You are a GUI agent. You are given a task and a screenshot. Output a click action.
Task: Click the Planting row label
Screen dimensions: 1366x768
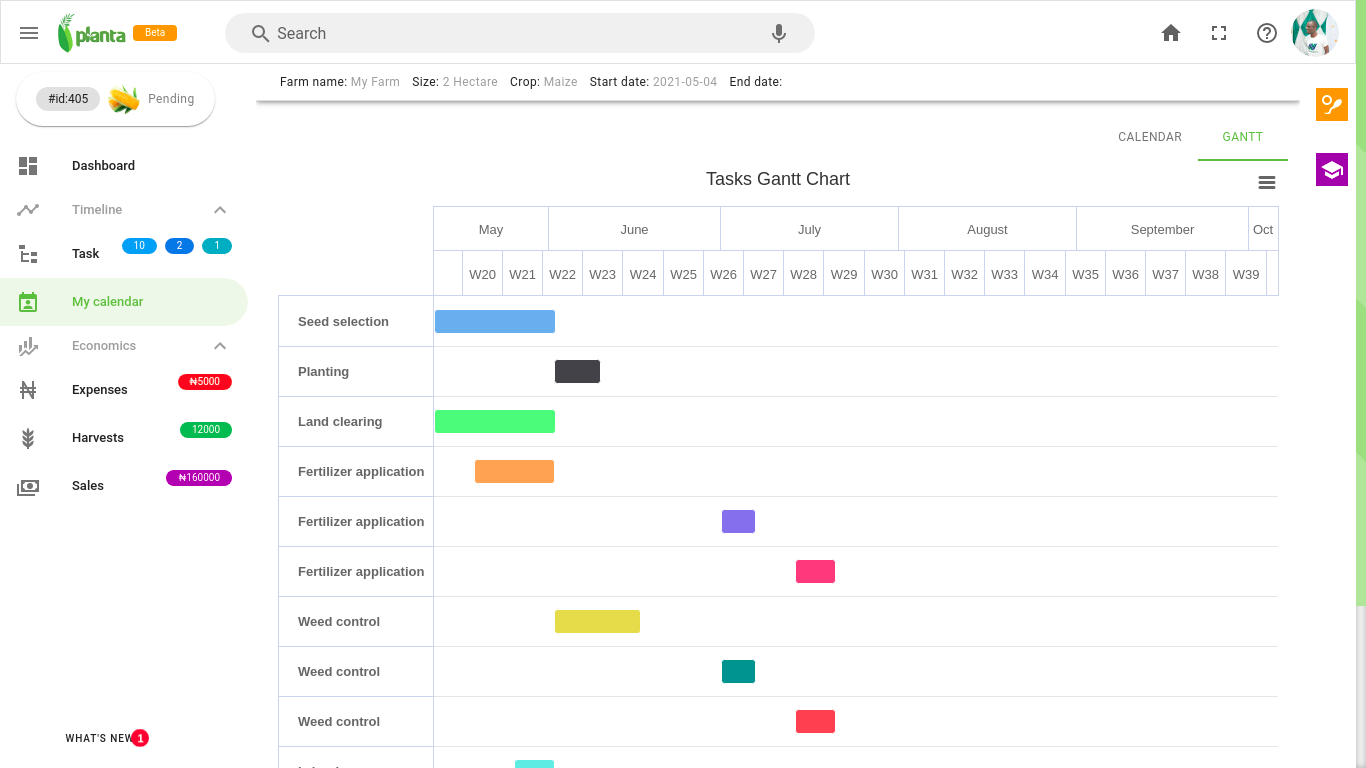tap(323, 372)
